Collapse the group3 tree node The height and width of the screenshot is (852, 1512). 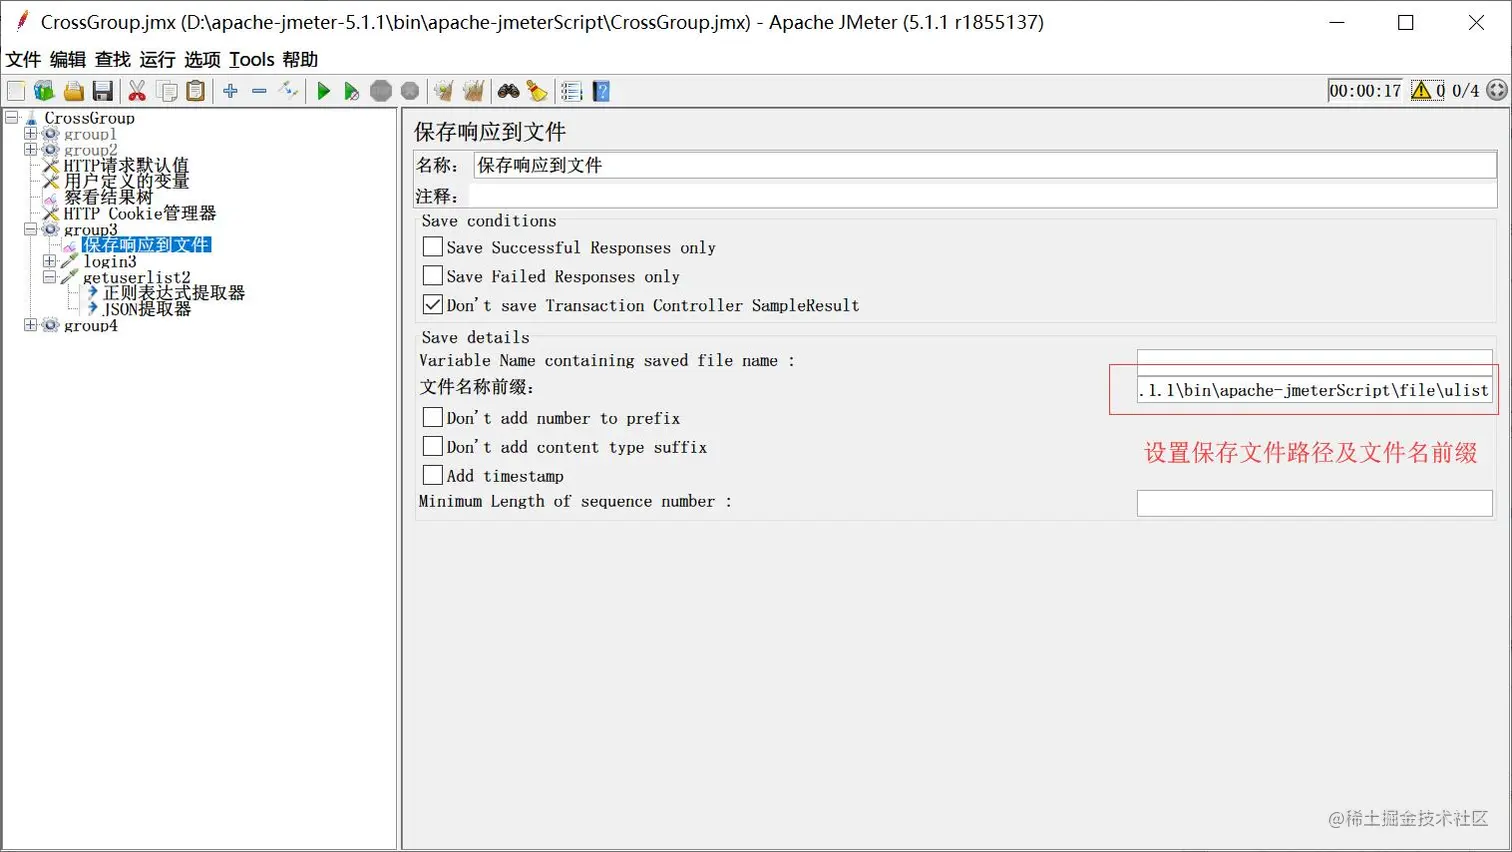(32, 229)
